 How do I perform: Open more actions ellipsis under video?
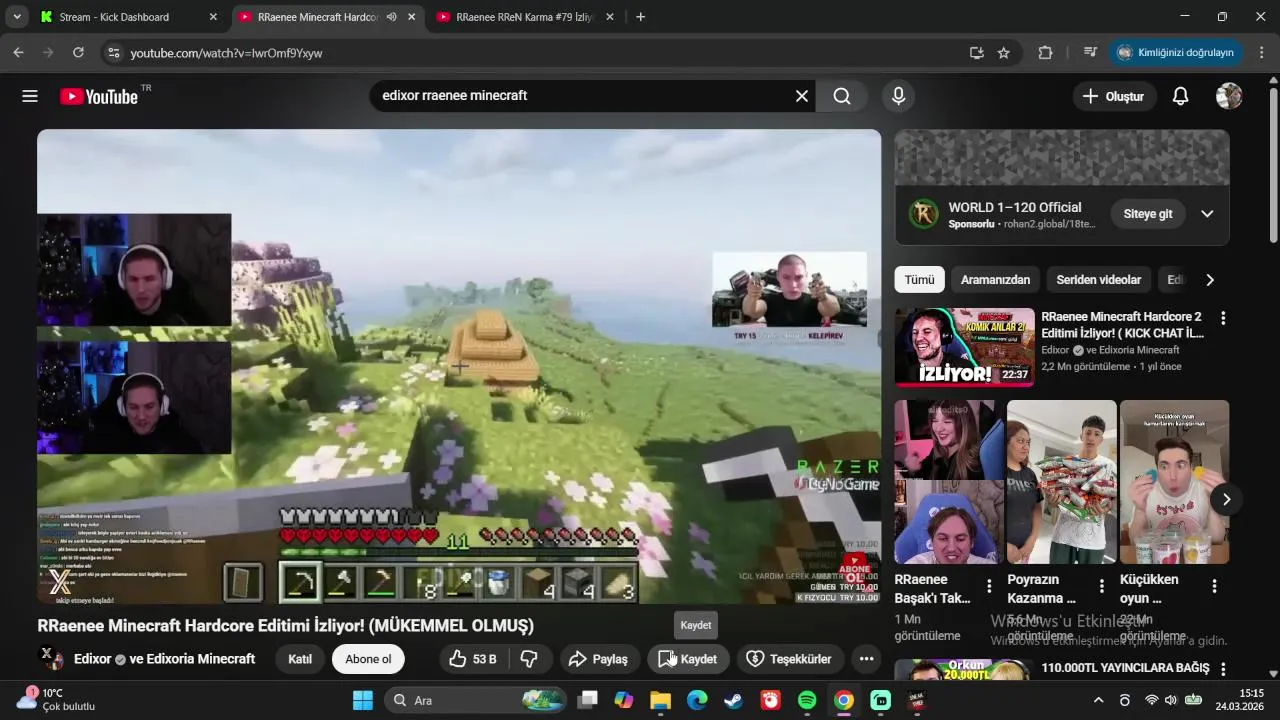pyautogui.click(x=866, y=659)
